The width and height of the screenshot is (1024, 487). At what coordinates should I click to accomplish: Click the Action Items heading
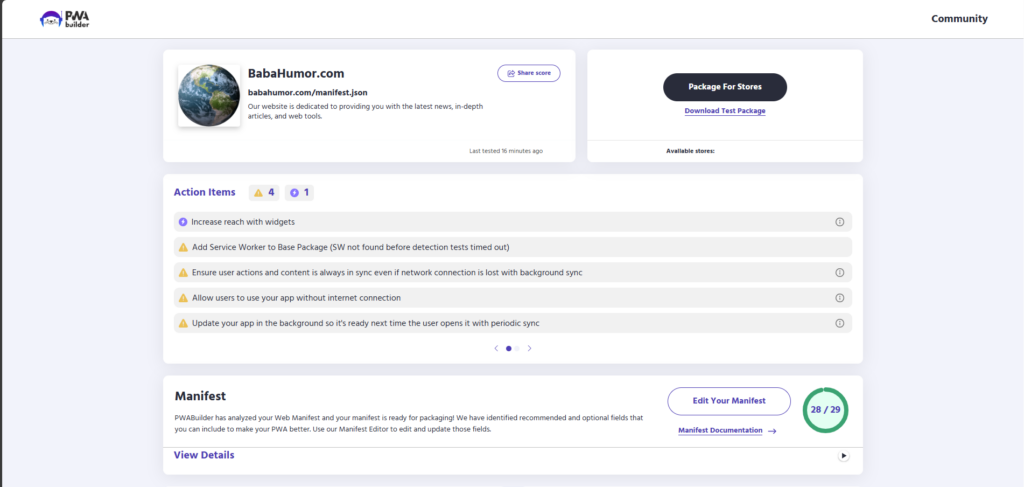coord(204,193)
